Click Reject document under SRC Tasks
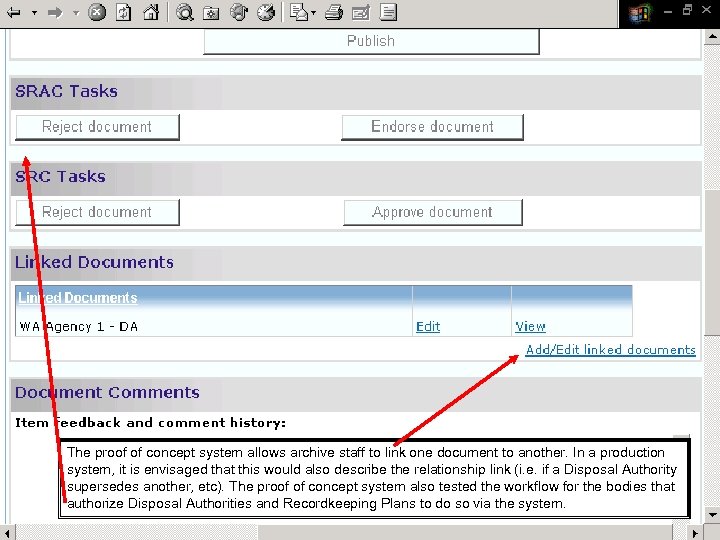The height and width of the screenshot is (540, 720). pos(97,212)
